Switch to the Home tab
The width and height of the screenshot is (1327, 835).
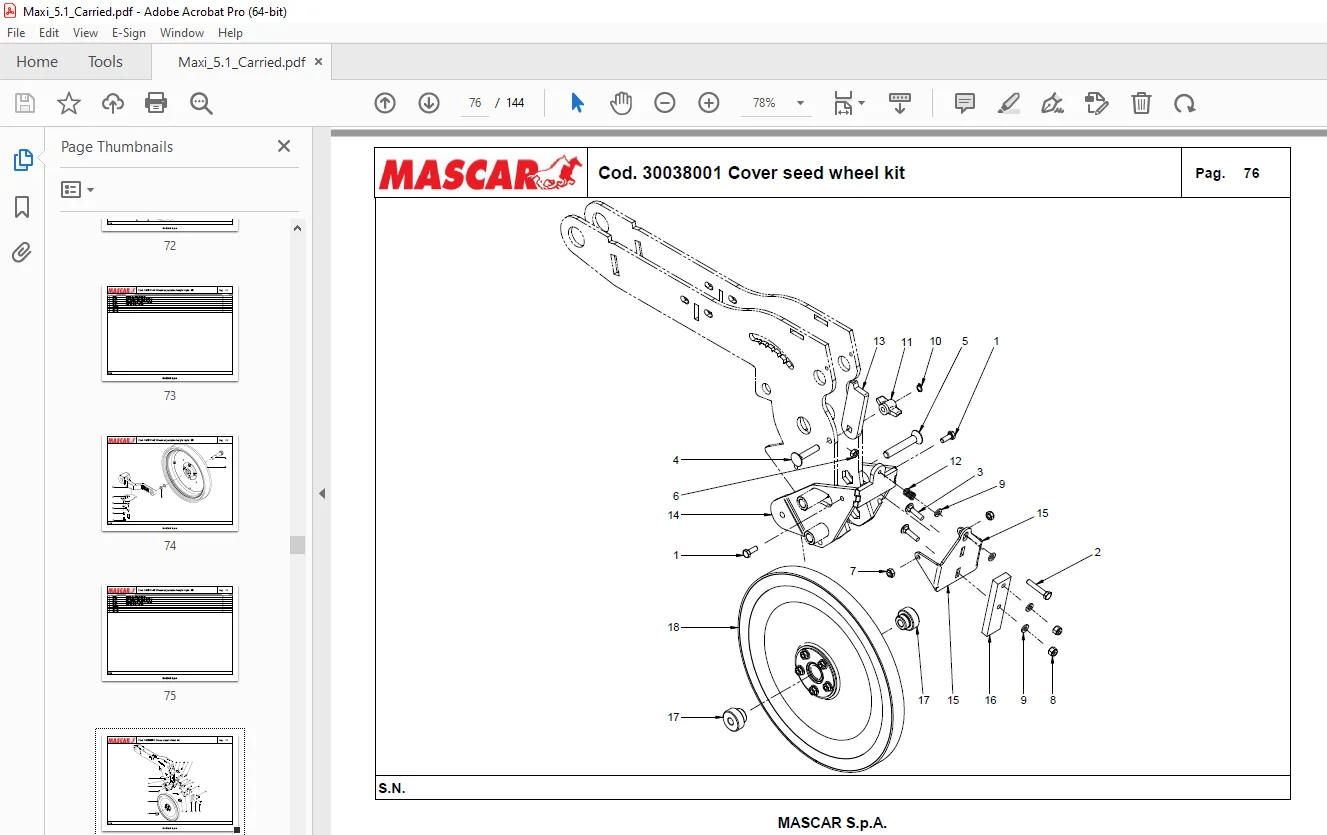click(x=37, y=62)
